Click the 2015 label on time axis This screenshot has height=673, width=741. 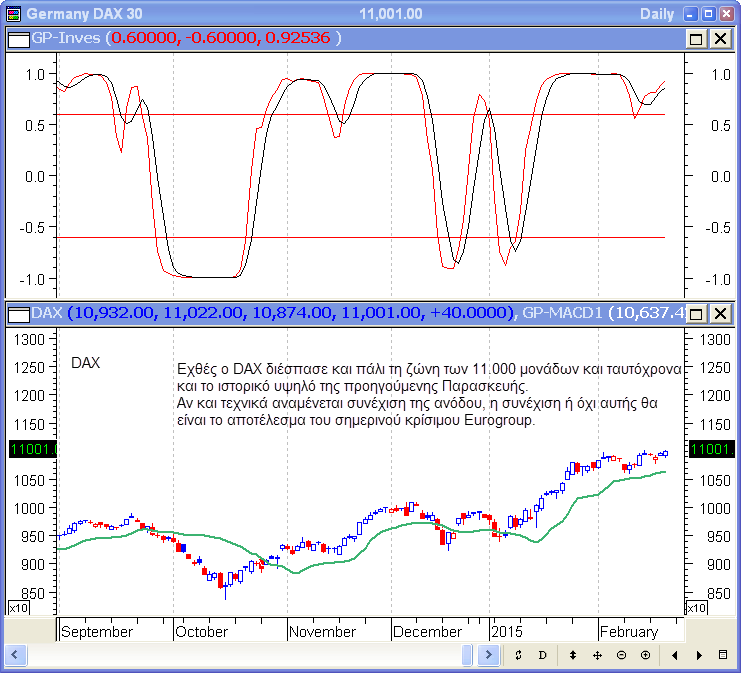(507, 632)
